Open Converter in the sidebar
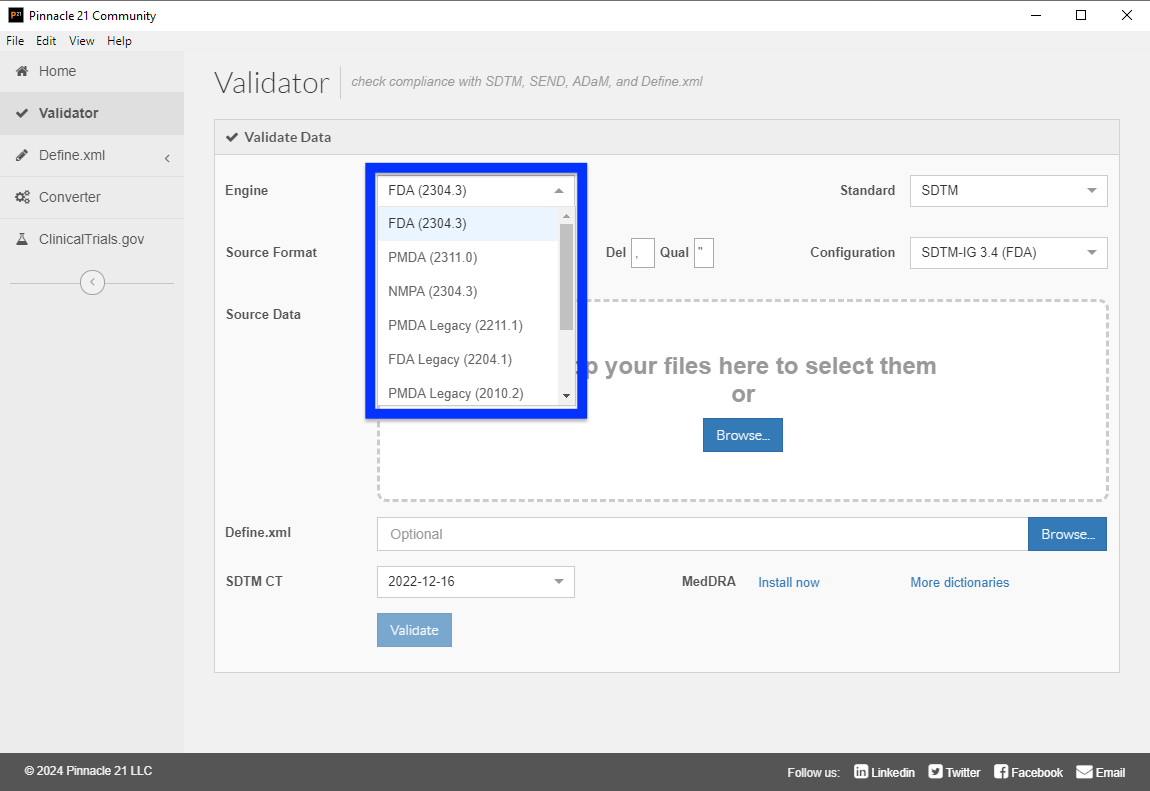The image size is (1150, 791). 92,197
